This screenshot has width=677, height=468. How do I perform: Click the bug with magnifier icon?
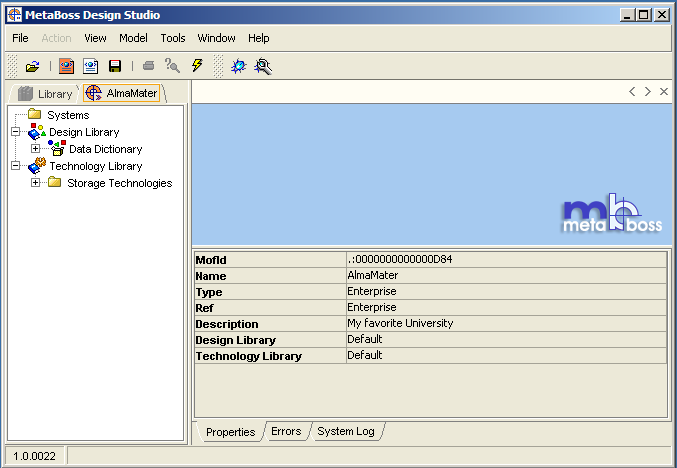click(x=263, y=66)
